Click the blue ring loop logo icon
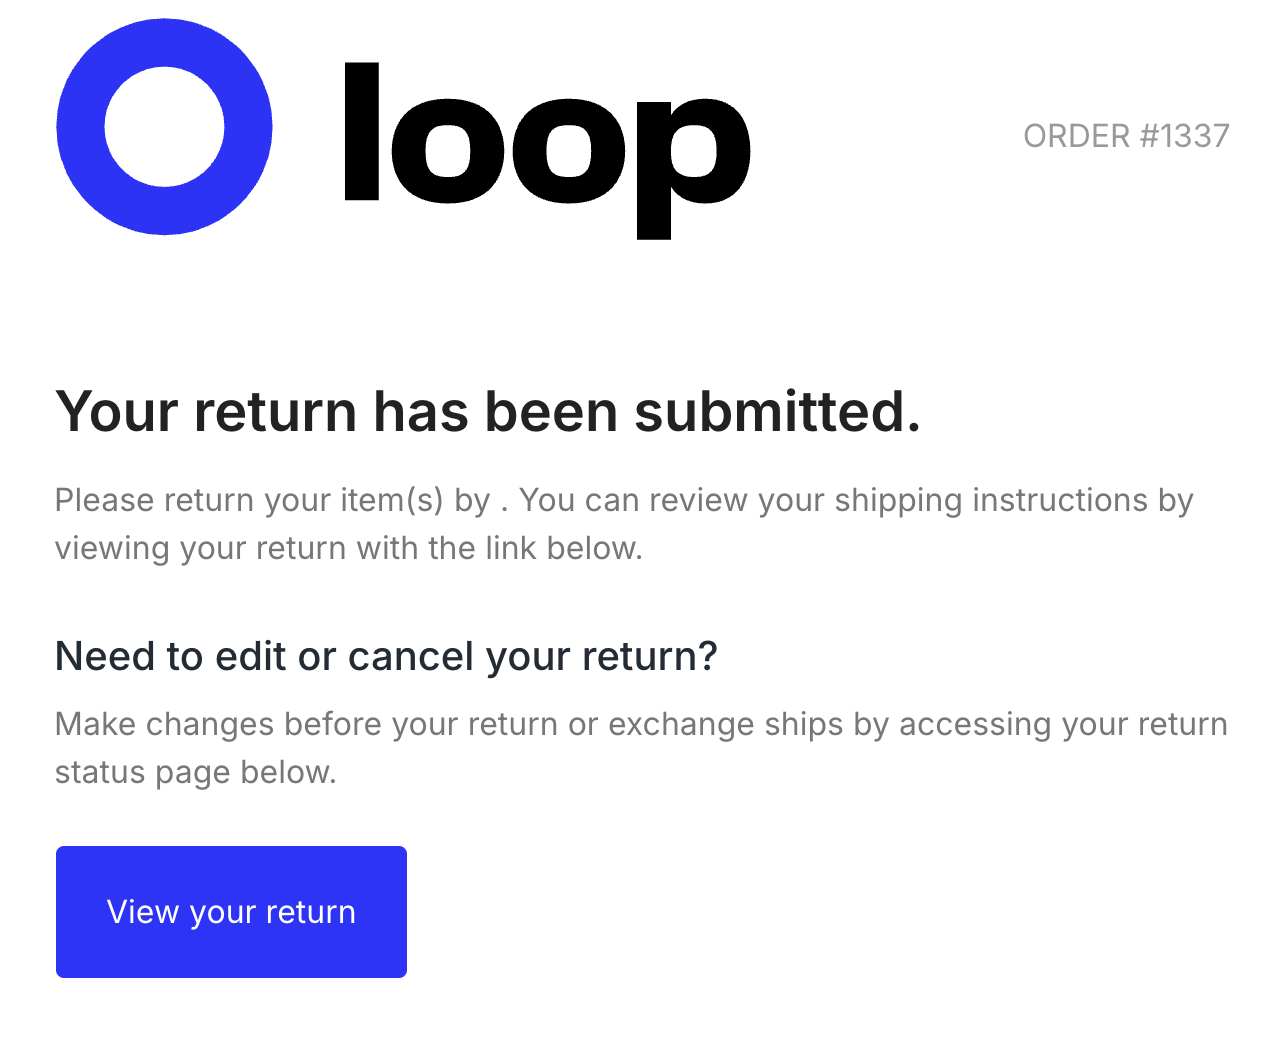1280x1048 pixels. pyautogui.click(x=80, y=128)
